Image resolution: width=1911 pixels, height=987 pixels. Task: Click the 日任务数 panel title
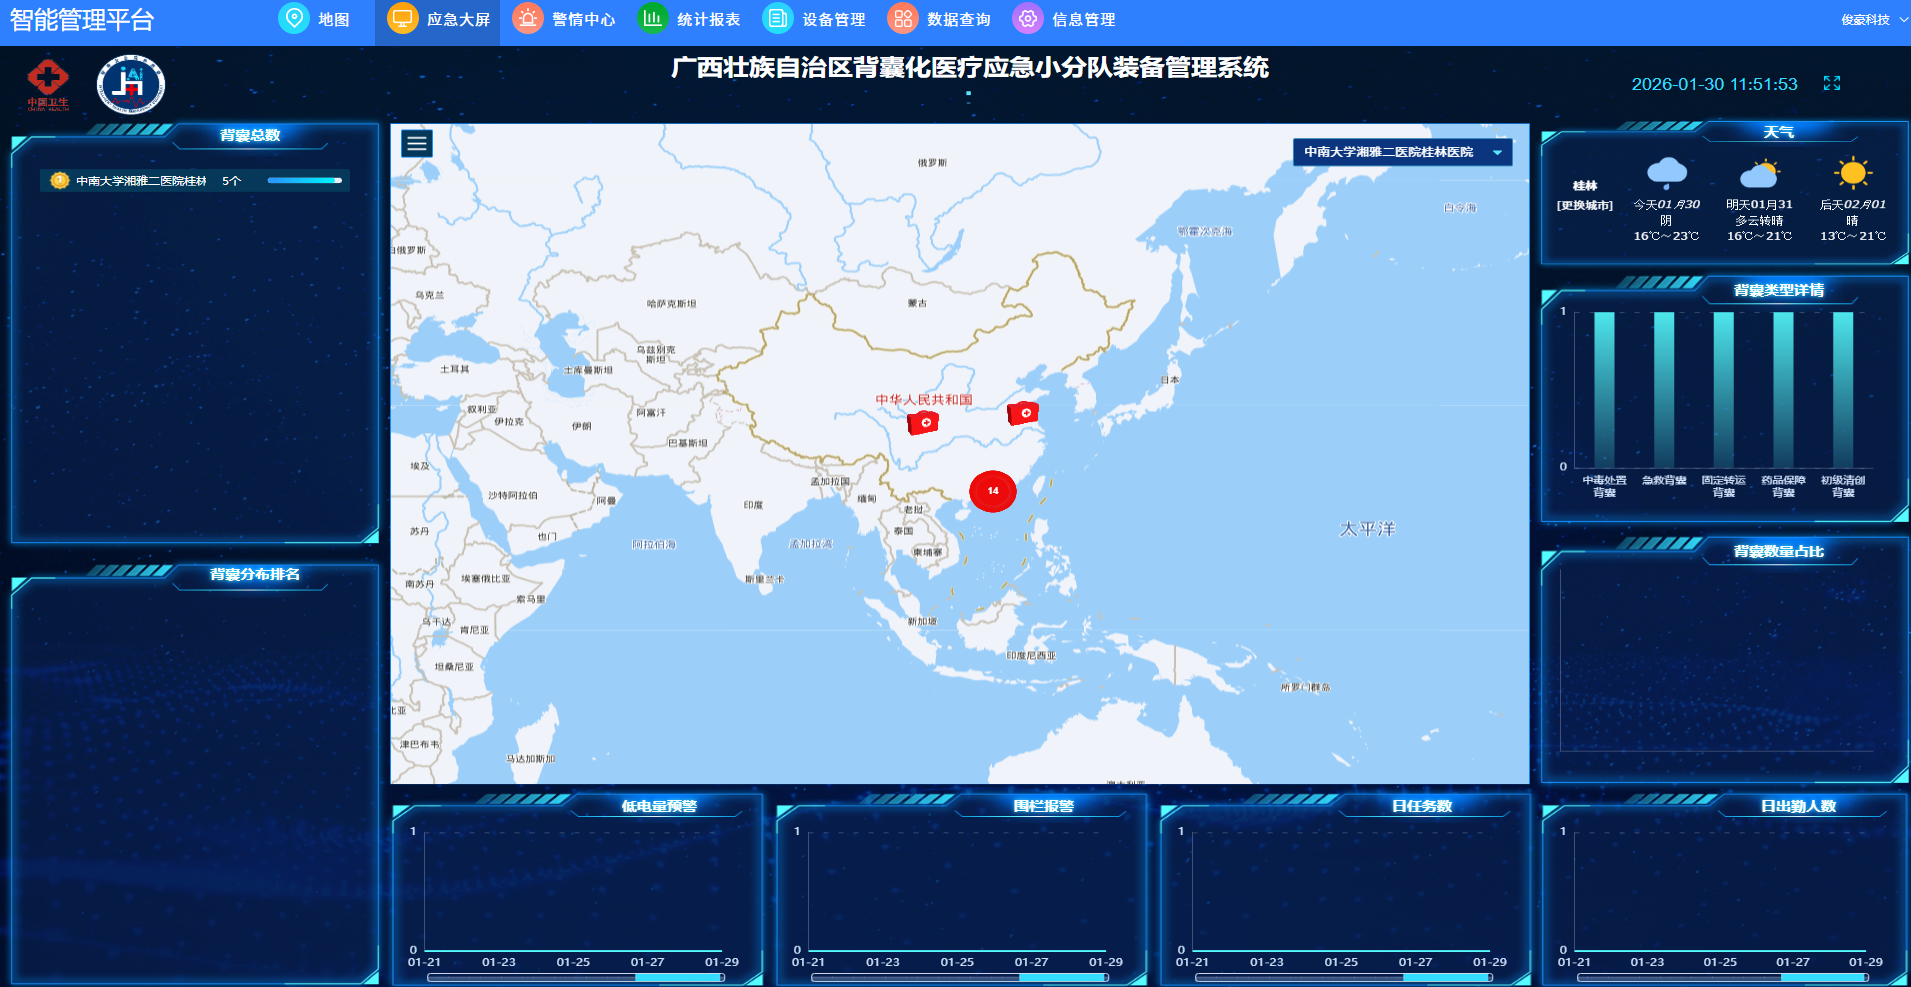[x=1422, y=806]
